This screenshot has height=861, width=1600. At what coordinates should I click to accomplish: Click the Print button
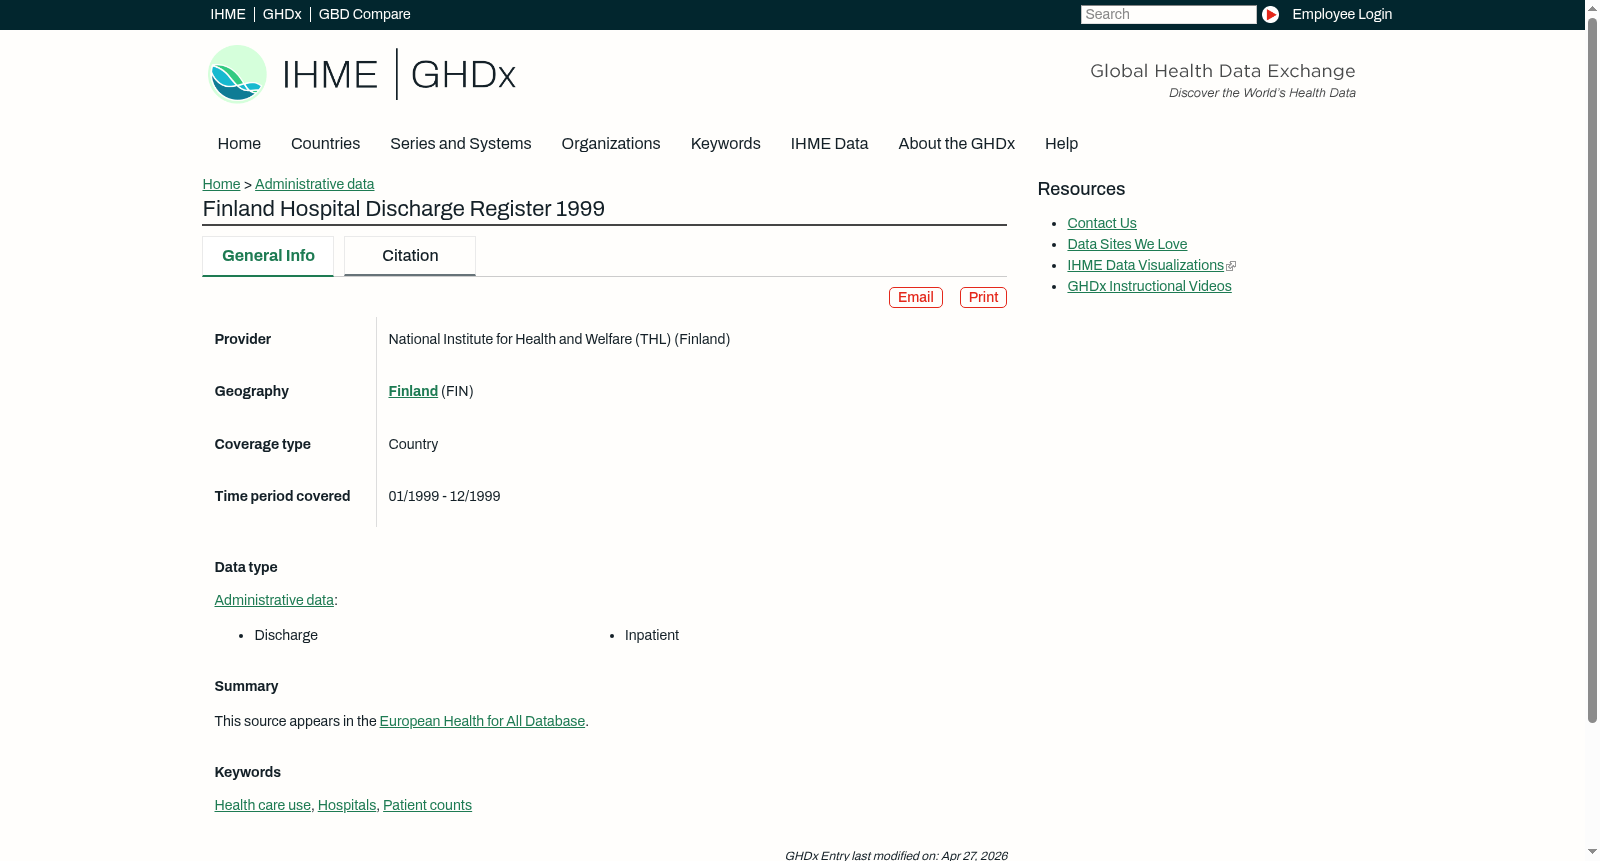pos(983,297)
